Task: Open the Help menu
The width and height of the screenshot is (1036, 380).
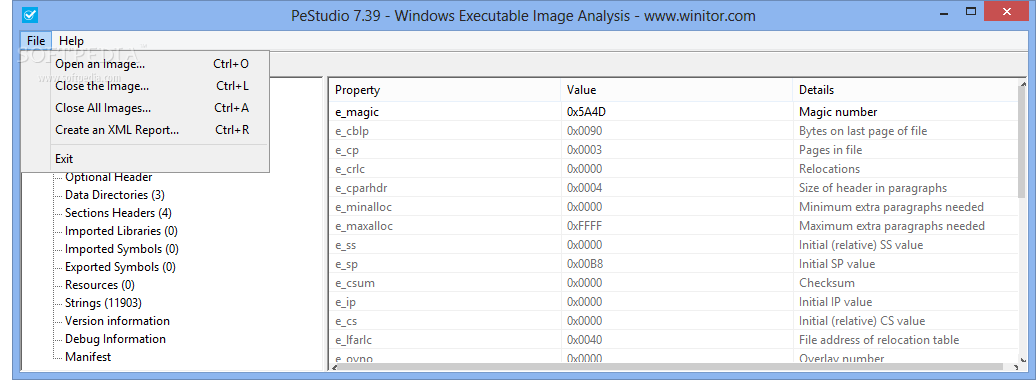Action: (x=71, y=40)
